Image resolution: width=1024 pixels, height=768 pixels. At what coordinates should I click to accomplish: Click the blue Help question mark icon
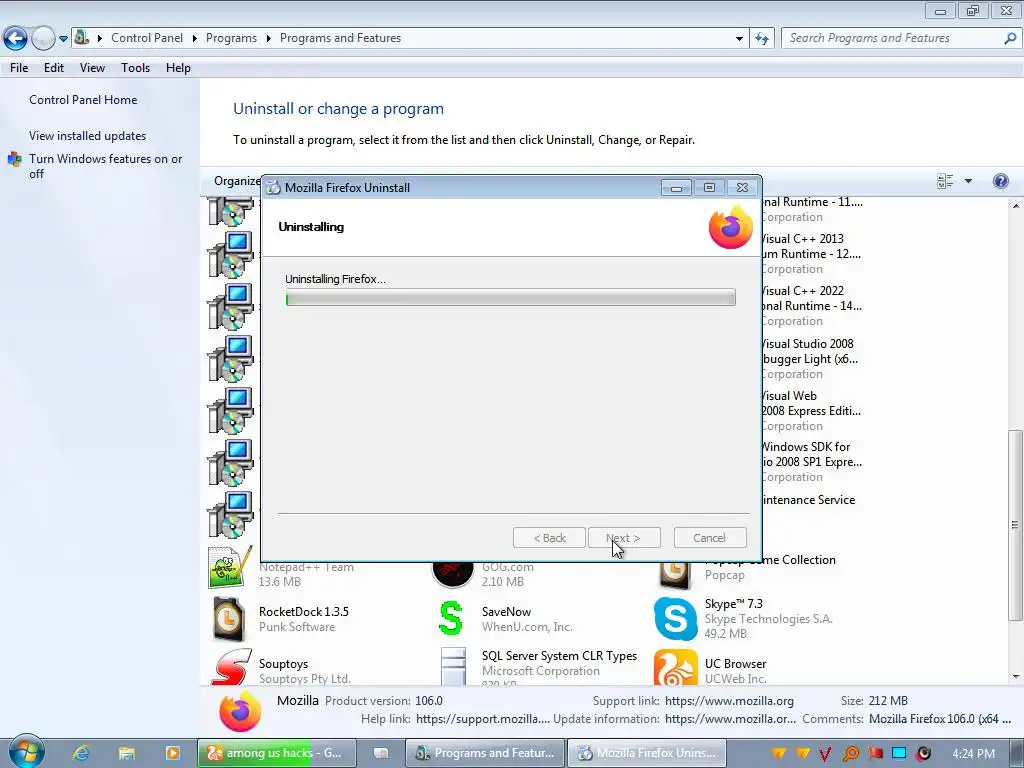[1000, 181]
